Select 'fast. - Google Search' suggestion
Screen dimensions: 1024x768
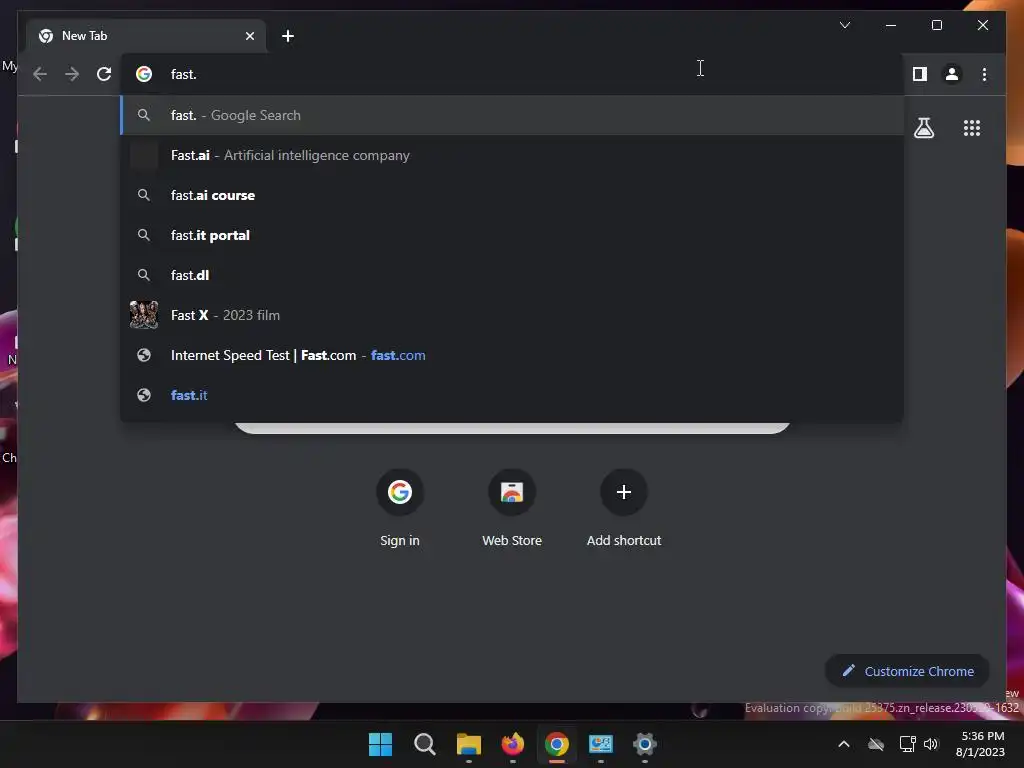click(512, 116)
